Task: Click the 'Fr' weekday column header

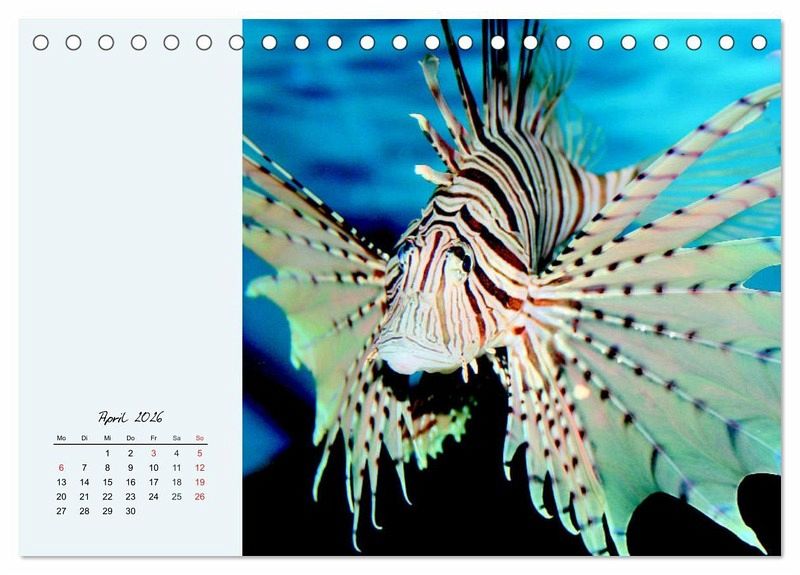Action: [153, 438]
